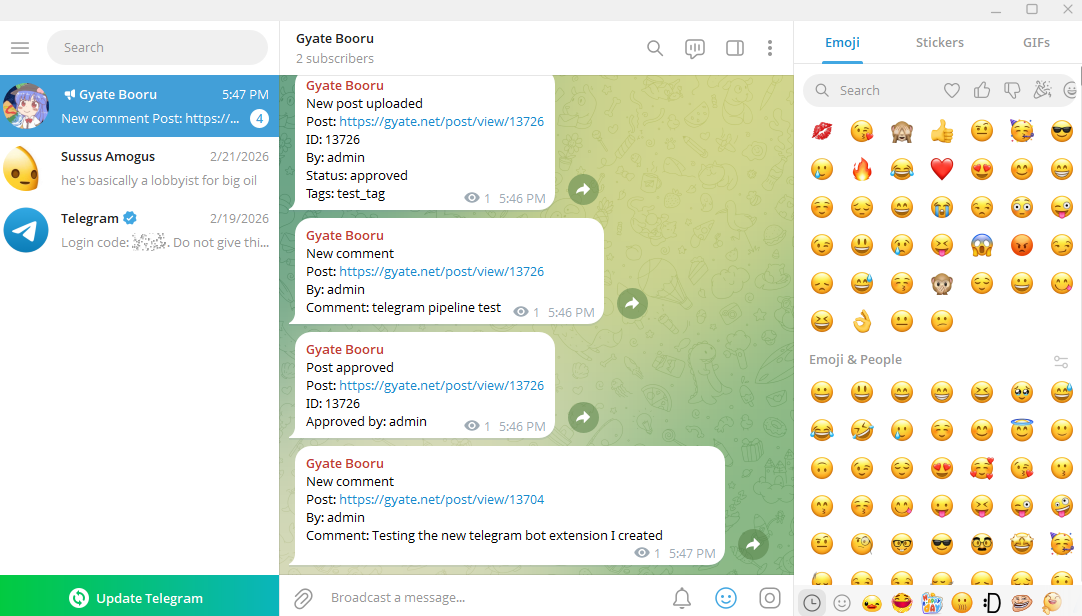Click the attach file paperclip icon
The height and width of the screenshot is (616, 1082).
pos(303,598)
